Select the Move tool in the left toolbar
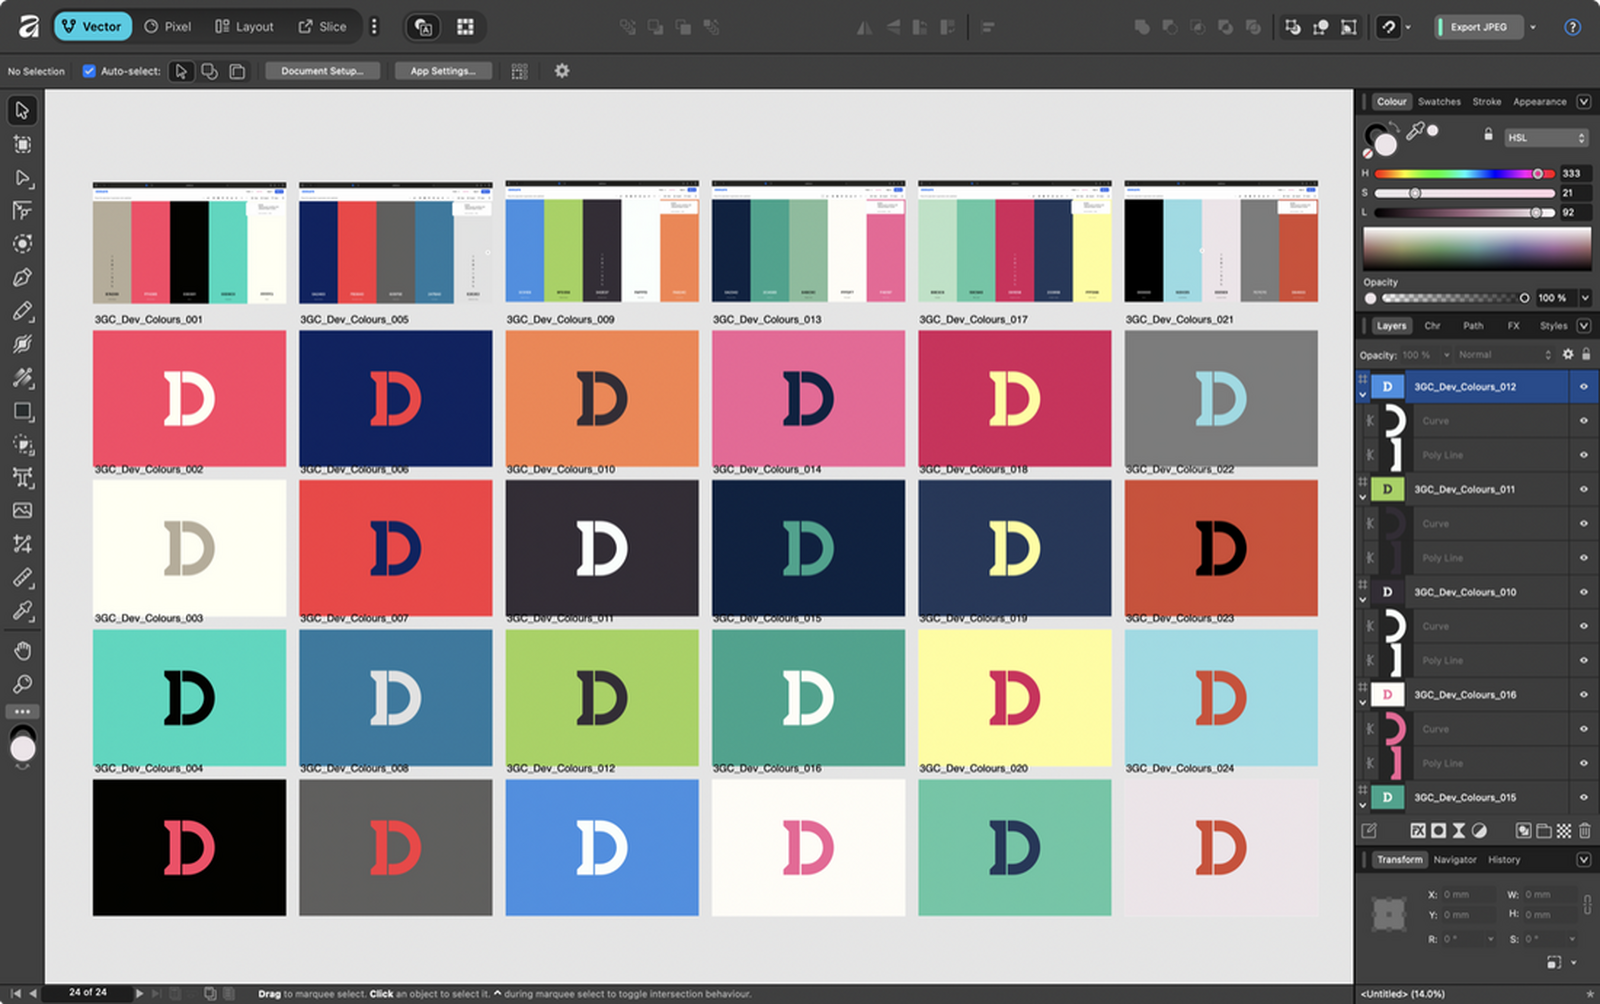1600x1004 pixels. [x=22, y=110]
